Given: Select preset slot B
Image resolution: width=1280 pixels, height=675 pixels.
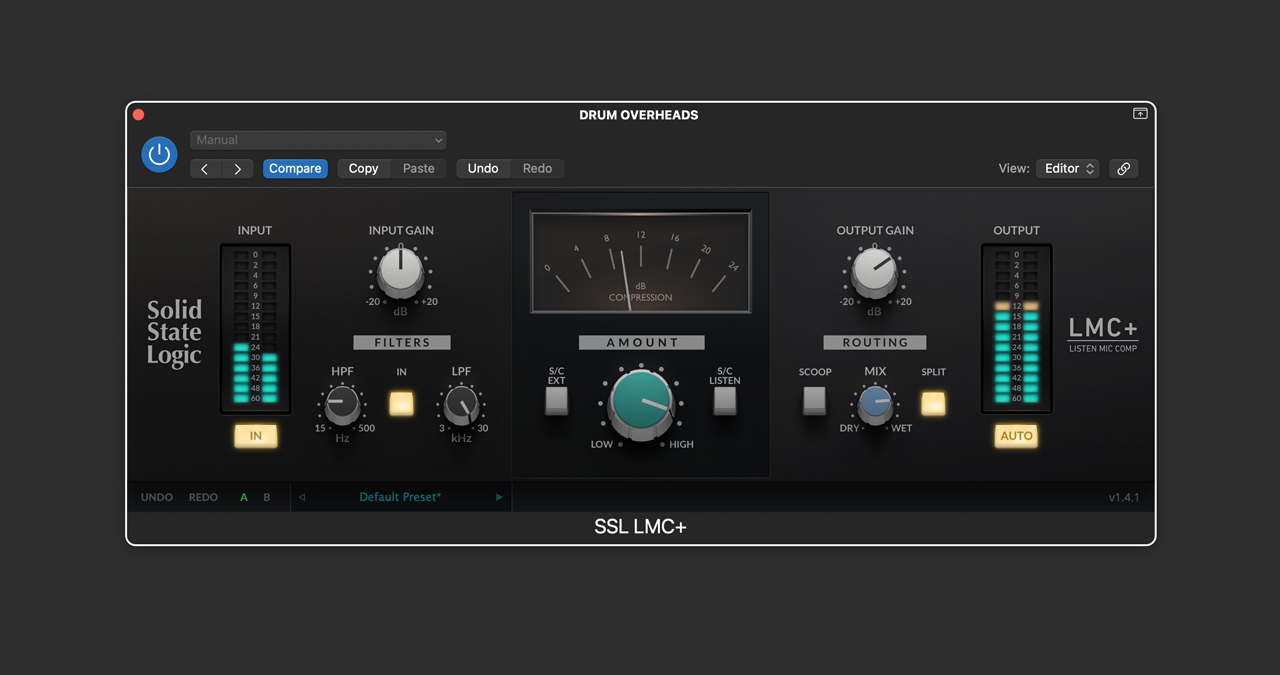Looking at the screenshot, I should click(267, 497).
